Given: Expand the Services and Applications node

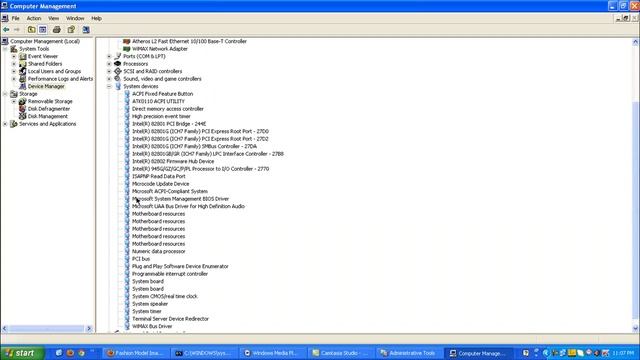Looking at the screenshot, I should click(5, 124).
